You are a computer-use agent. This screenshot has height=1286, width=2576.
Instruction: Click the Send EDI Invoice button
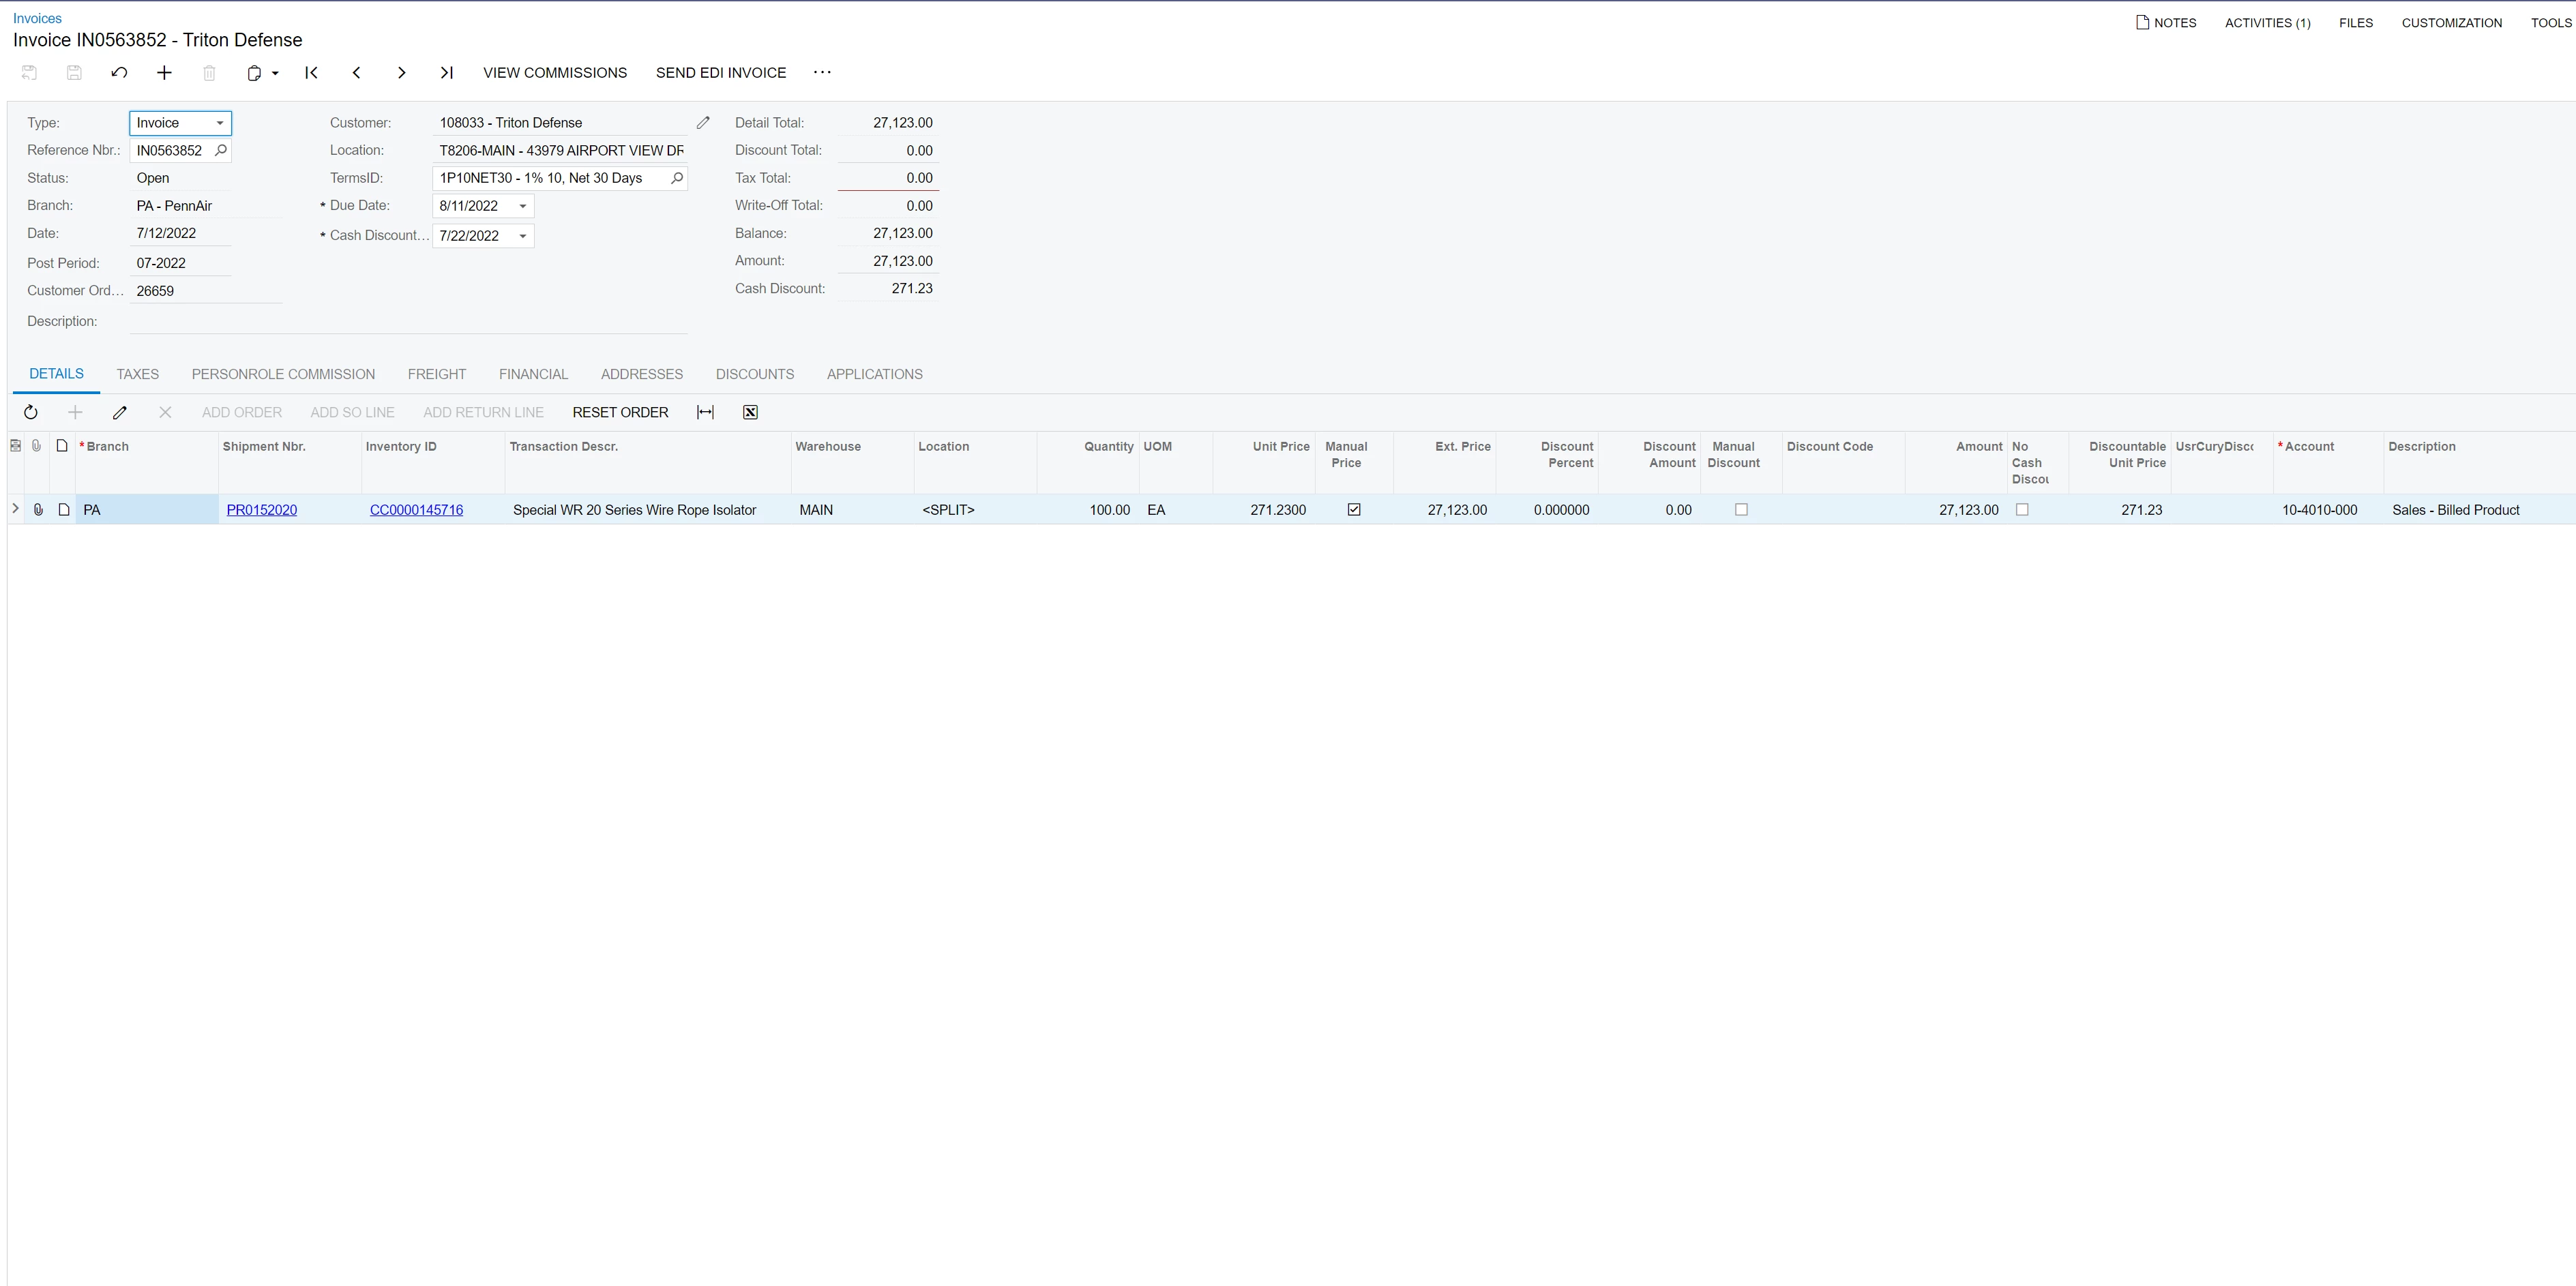[x=720, y=72]
